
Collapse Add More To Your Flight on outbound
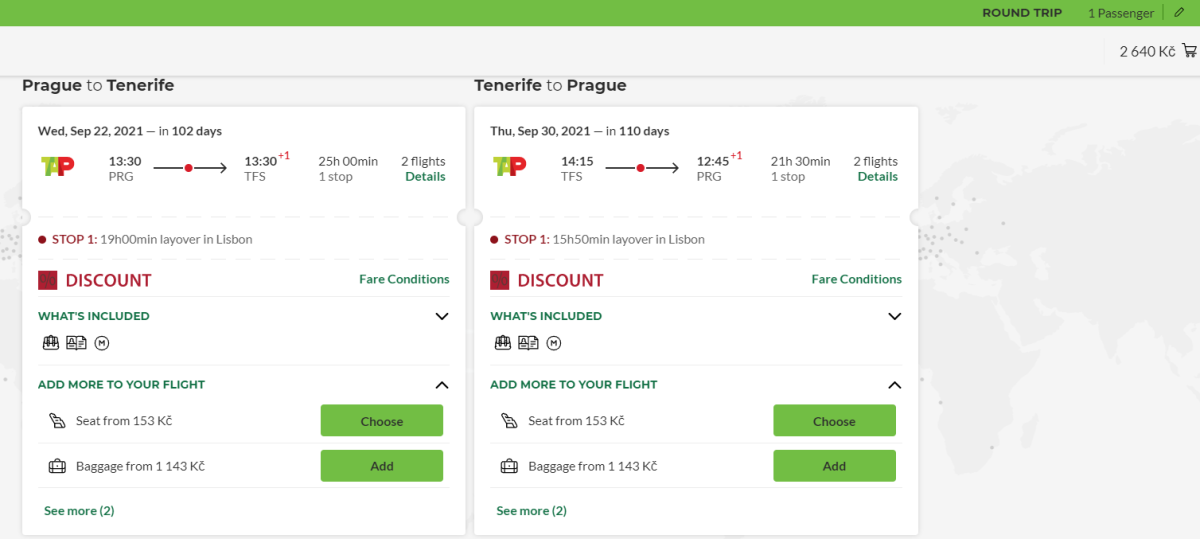pos(442,385)
